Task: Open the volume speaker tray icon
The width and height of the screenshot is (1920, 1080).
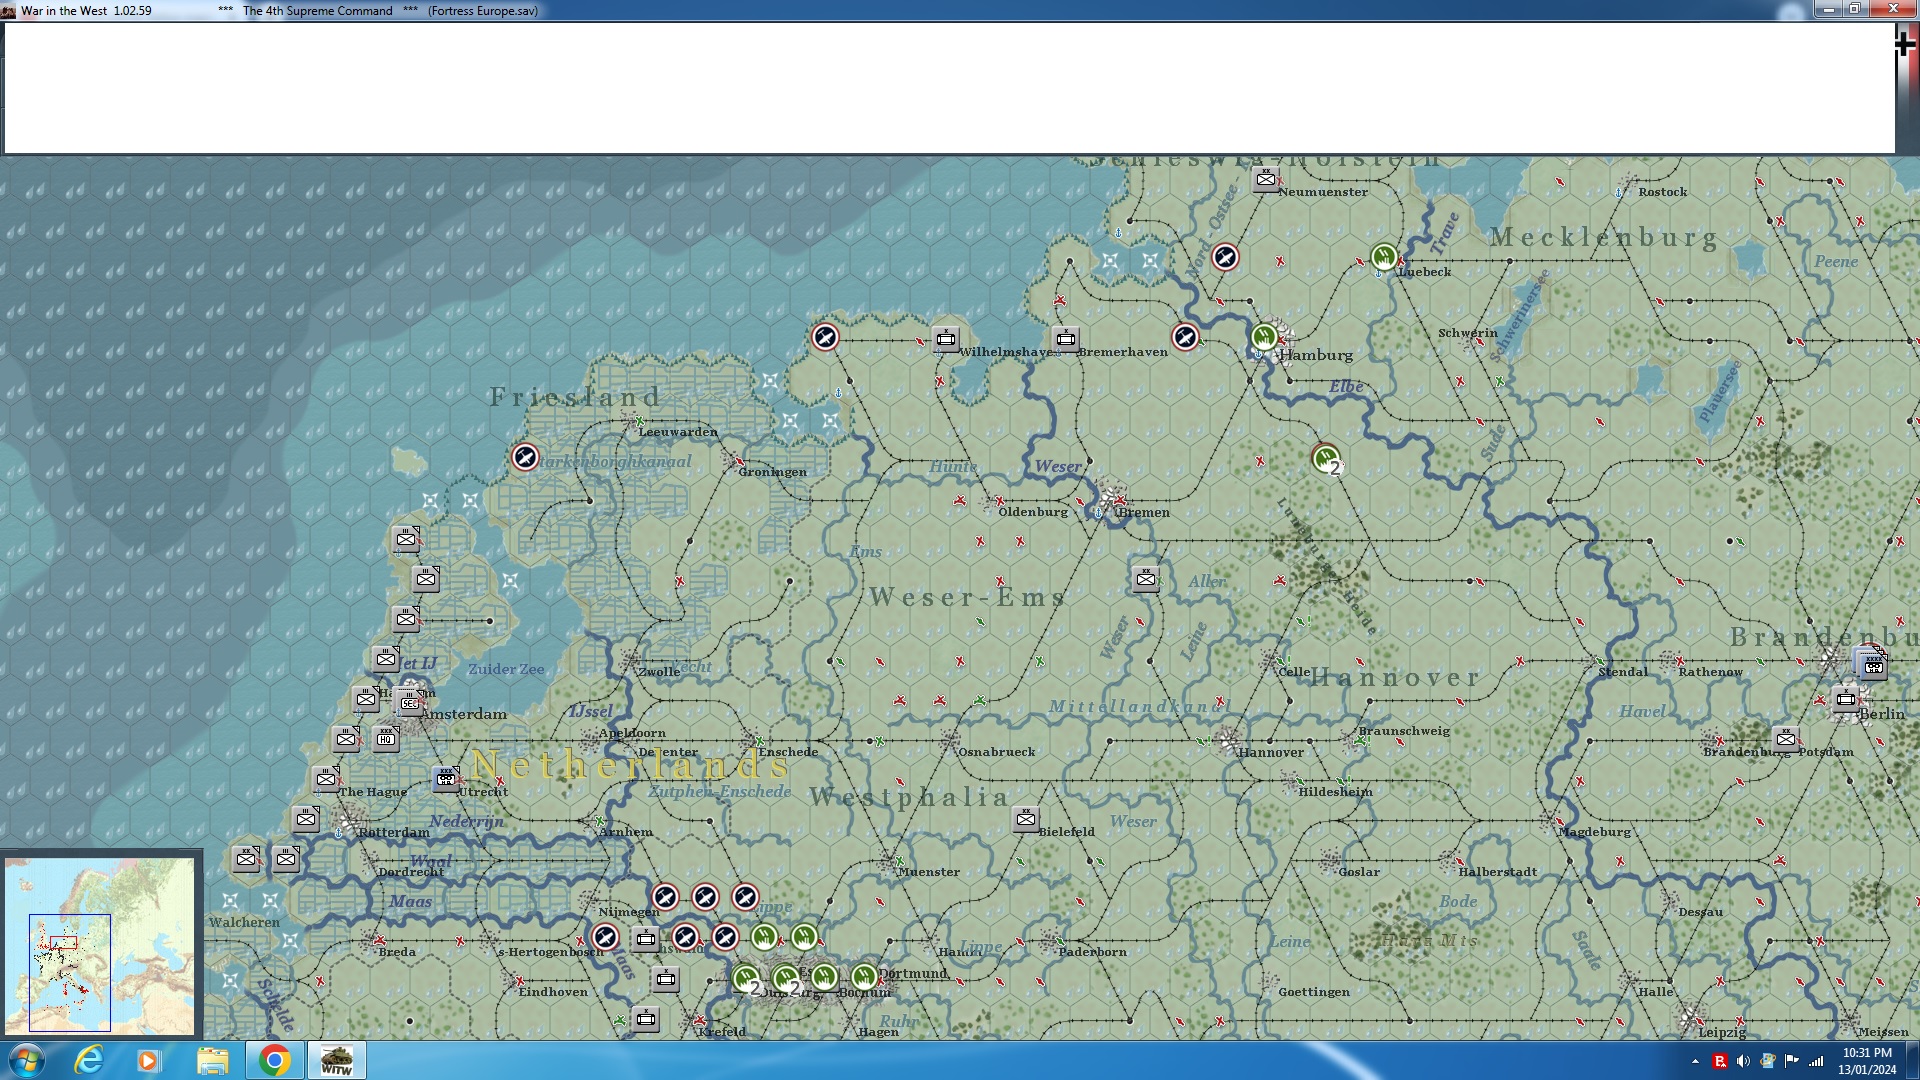Action: click(1743, 1061)
